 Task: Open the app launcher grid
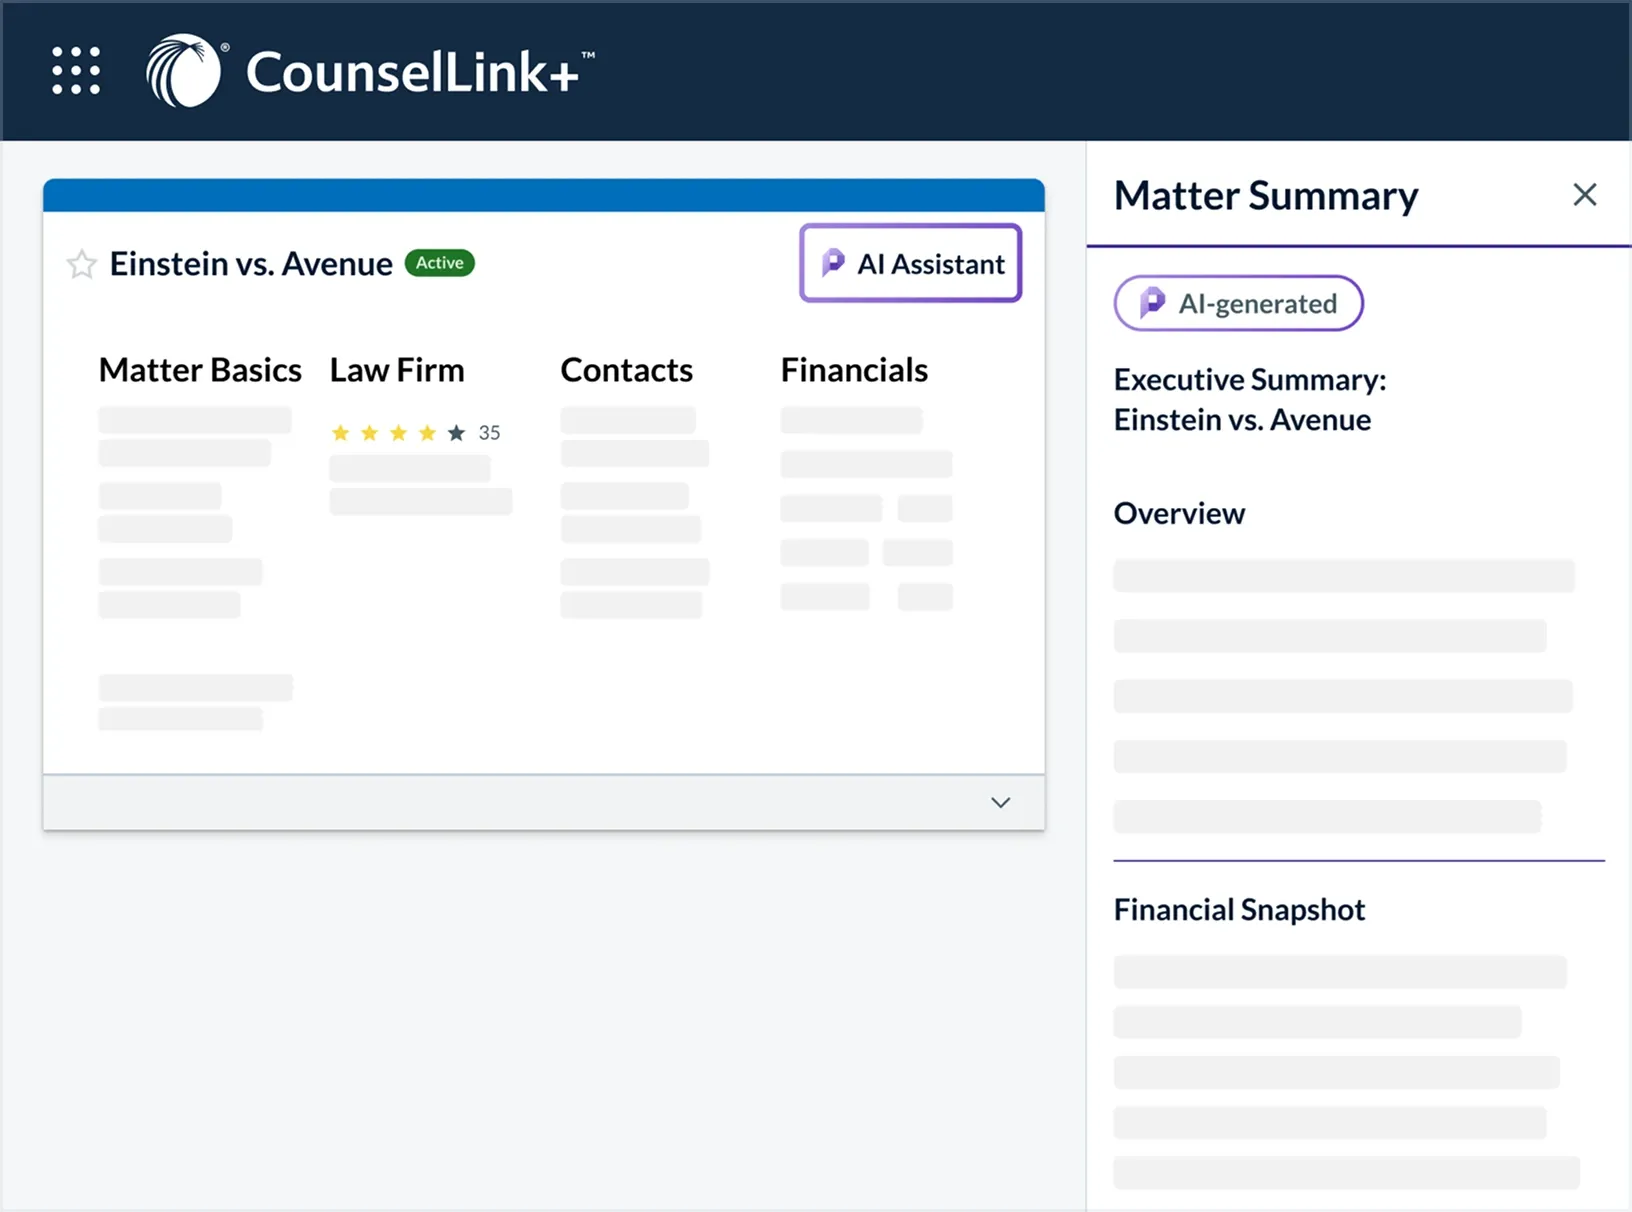pyautogui.click(x=76, y=70)
